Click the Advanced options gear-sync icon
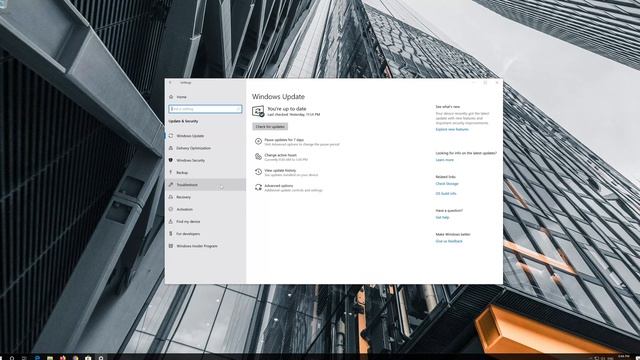Viewport: 640px width, 360px height. pyautogui.click(x=258, y=187)
